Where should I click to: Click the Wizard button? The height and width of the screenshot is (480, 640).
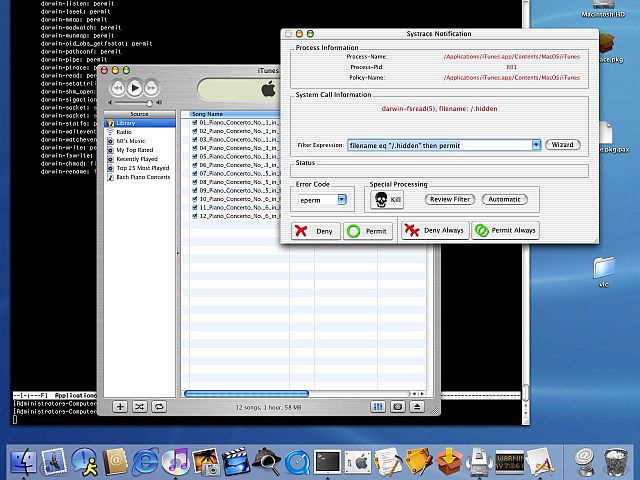(x=563, y=145)
